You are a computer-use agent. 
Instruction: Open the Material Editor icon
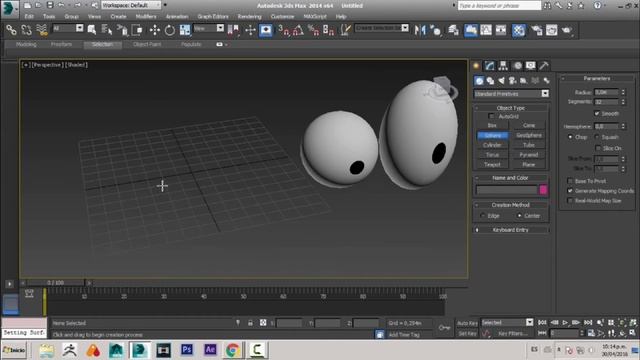[519, 30]
